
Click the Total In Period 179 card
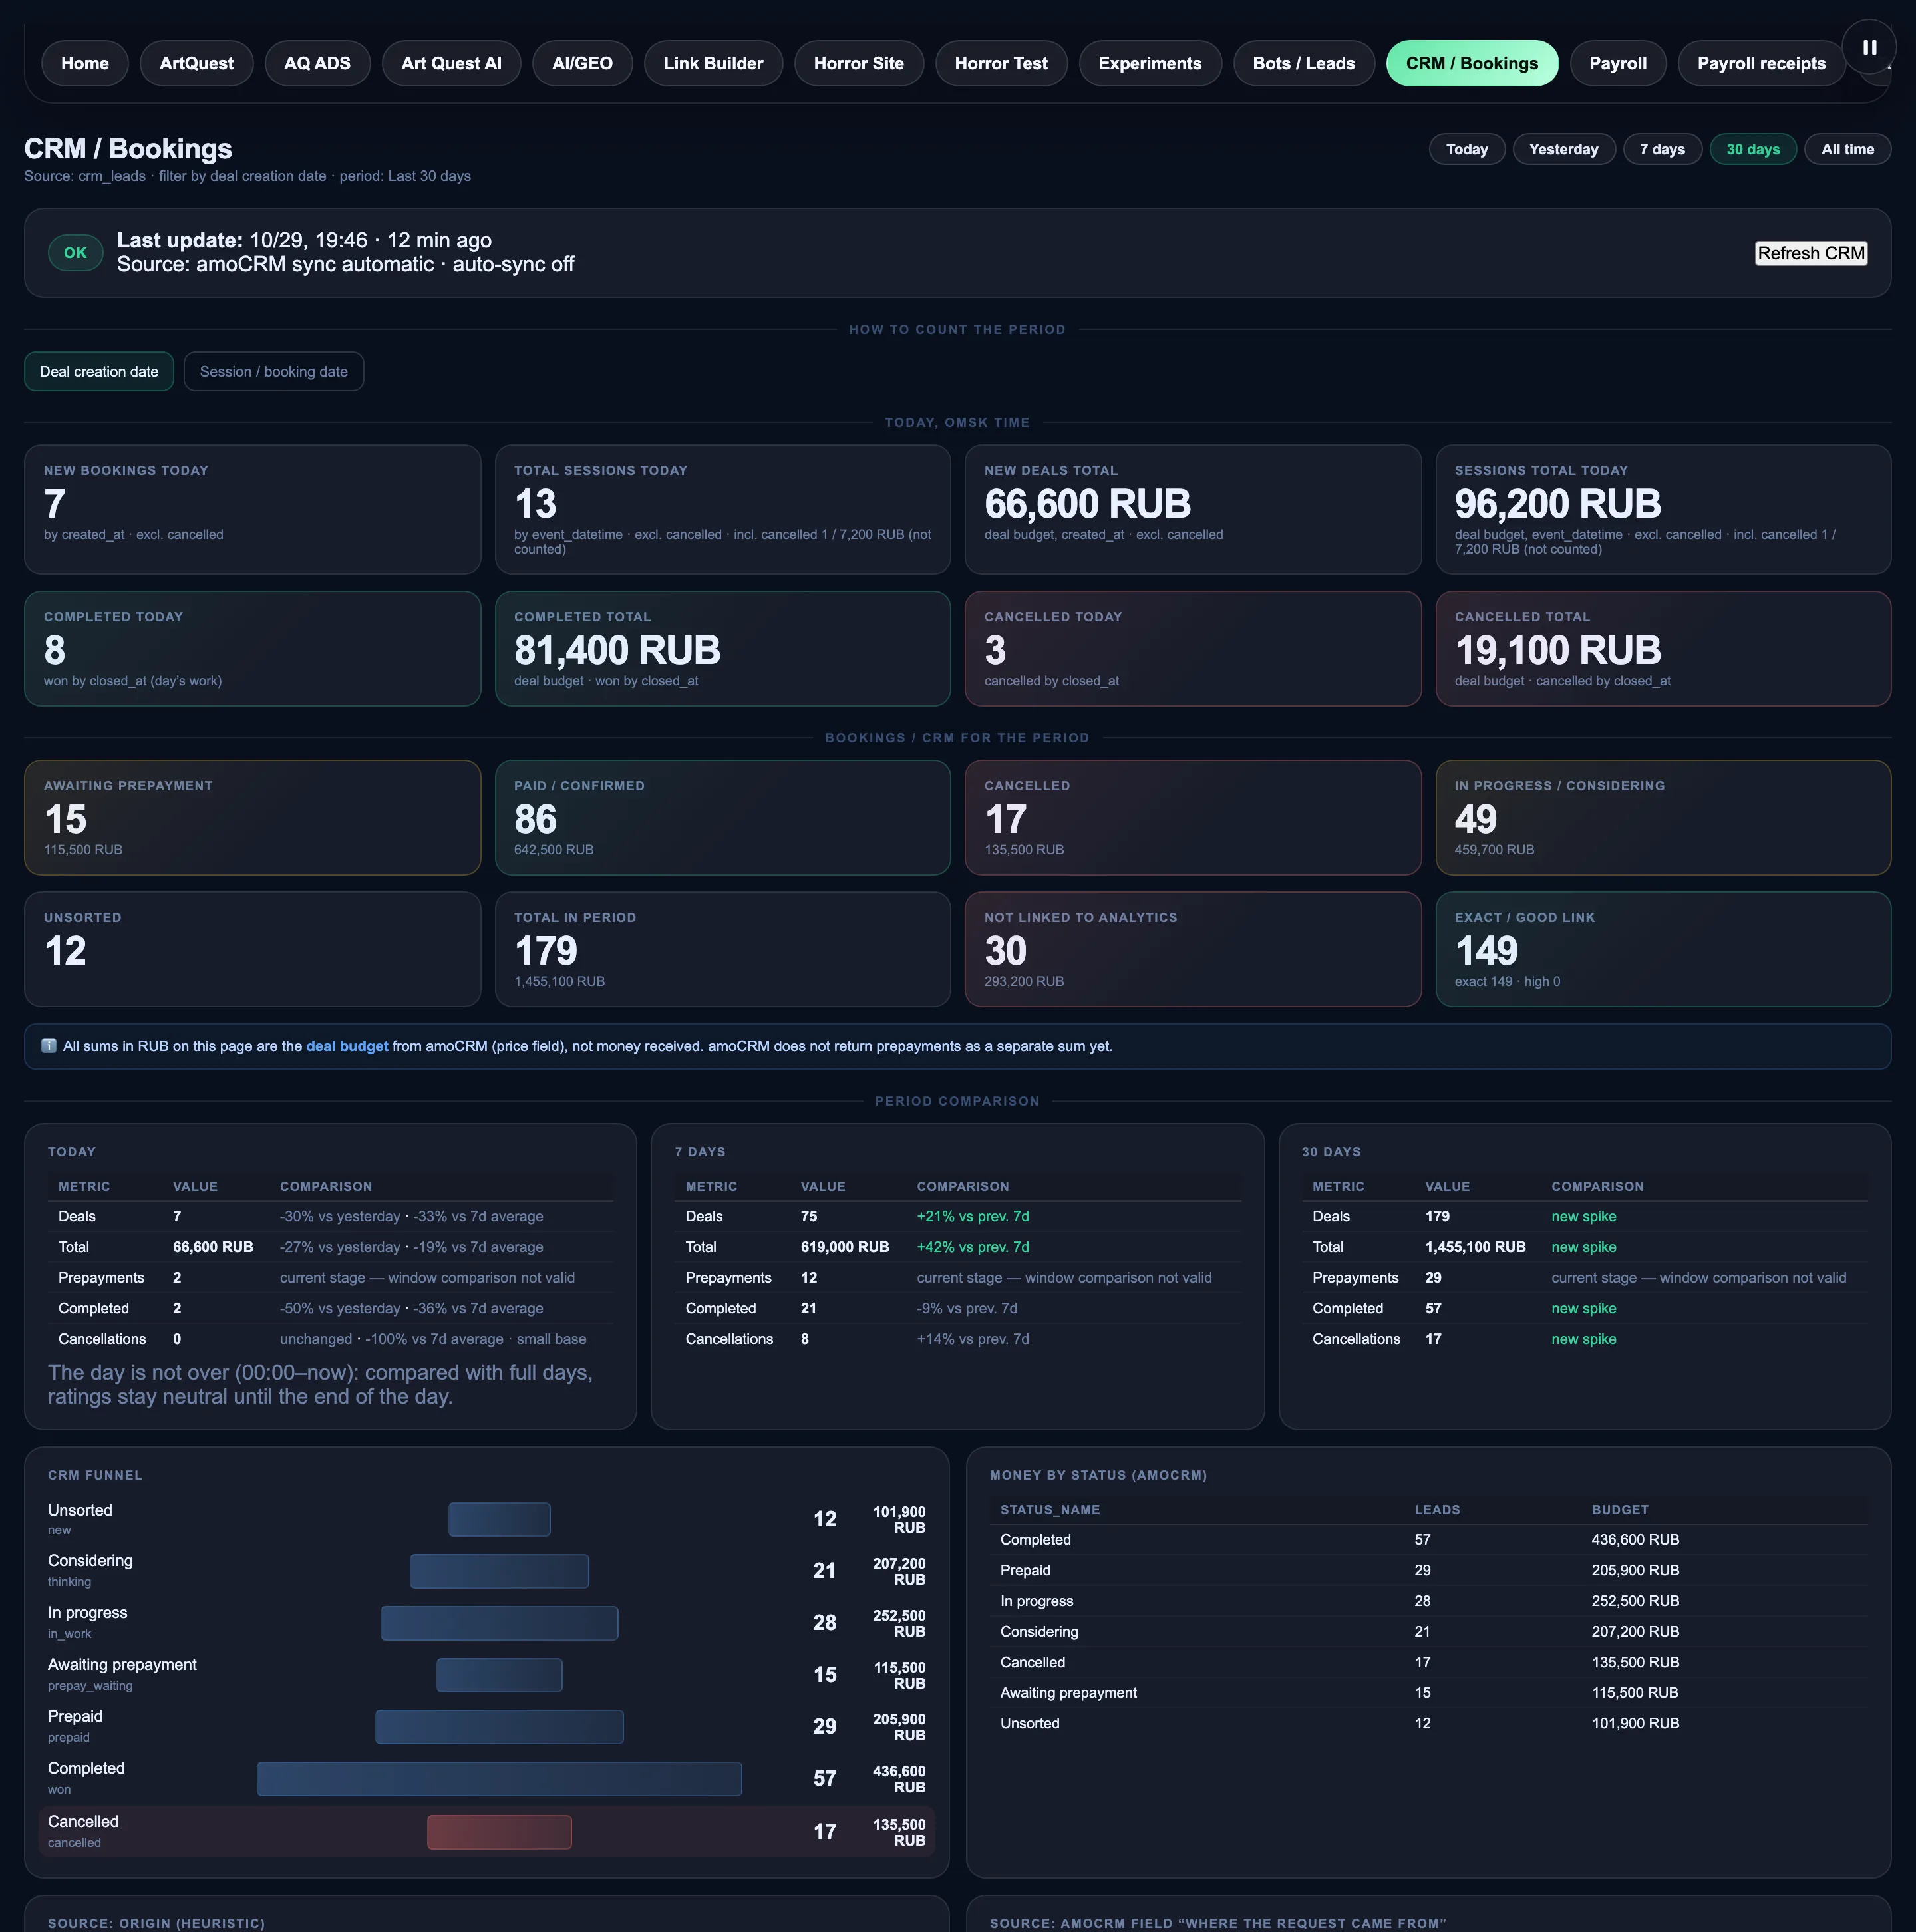pos(722,949)
